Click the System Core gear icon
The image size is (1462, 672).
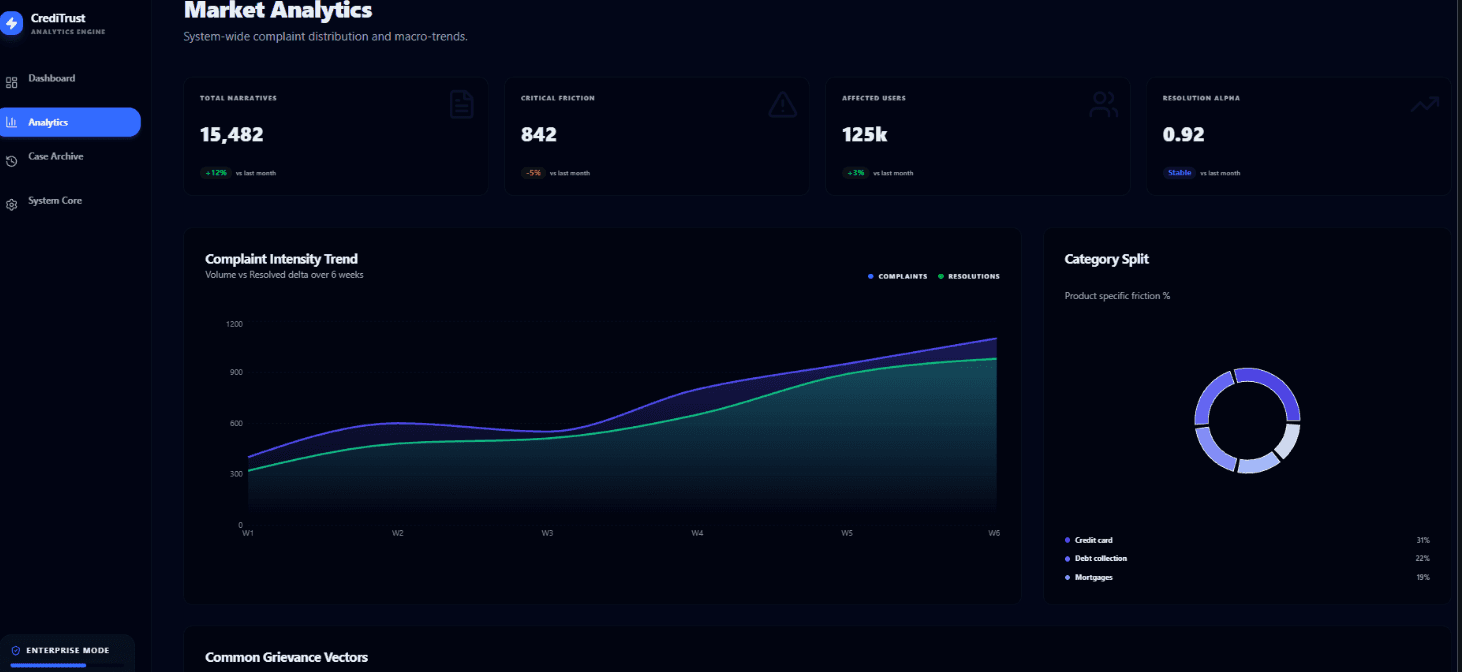tap(11, 205)
